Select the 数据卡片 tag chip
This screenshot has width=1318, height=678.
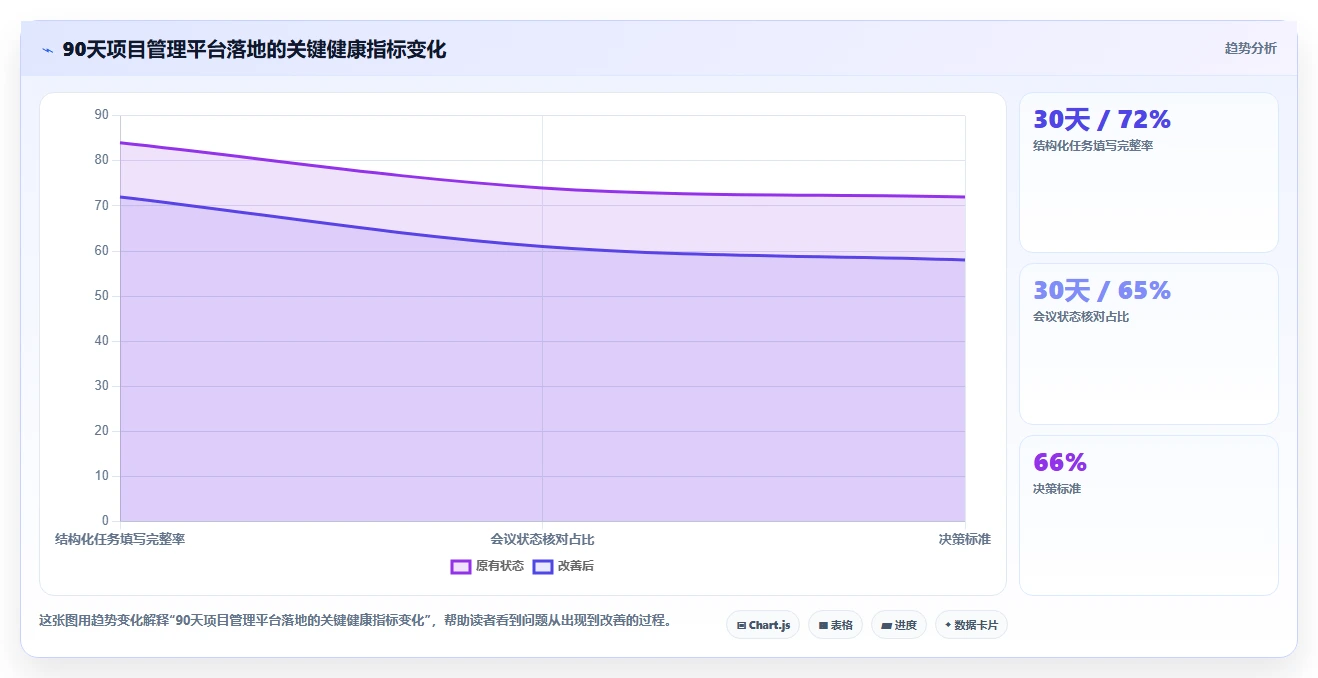click(971, 625)
